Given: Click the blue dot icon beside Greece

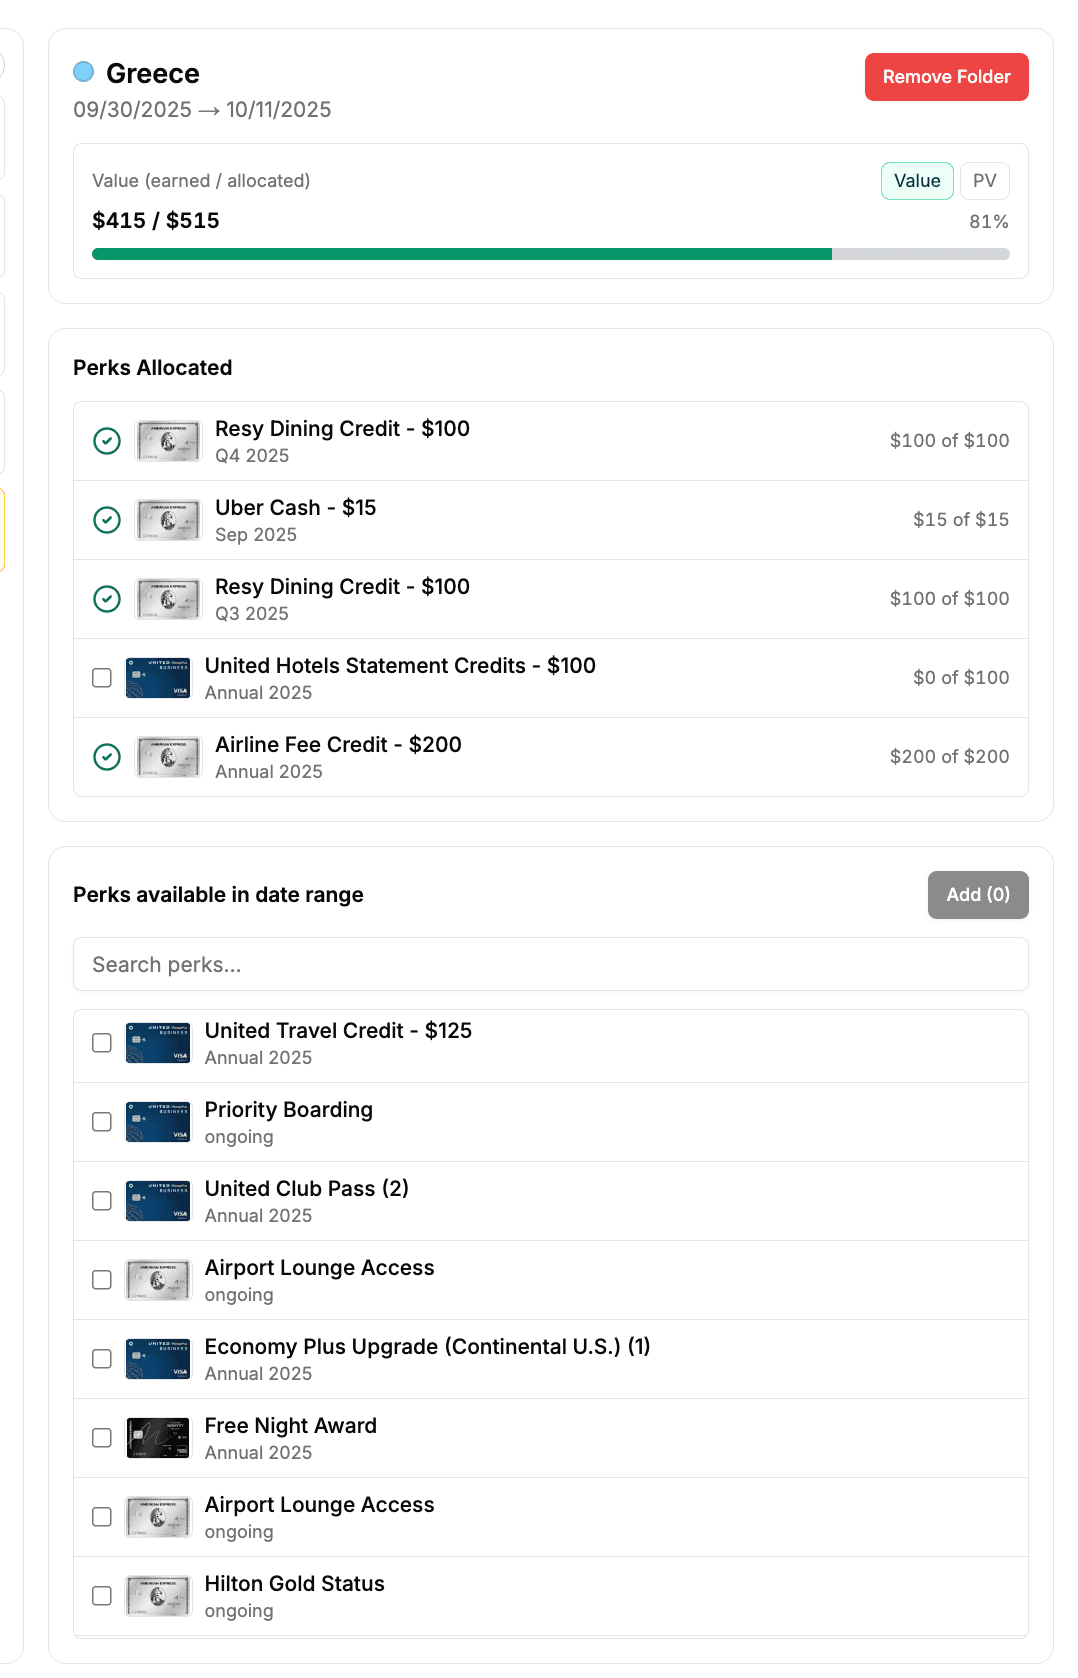Looking at the screenshot, I should pos(84,71).
